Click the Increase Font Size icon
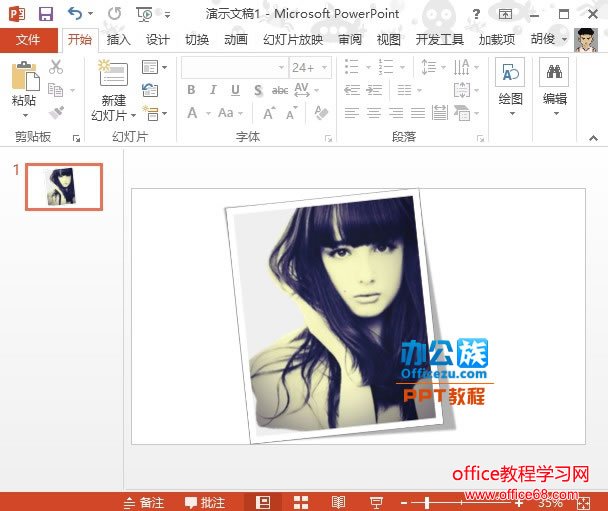The height and width of the screenshot is (511, 608). (269, 113)
